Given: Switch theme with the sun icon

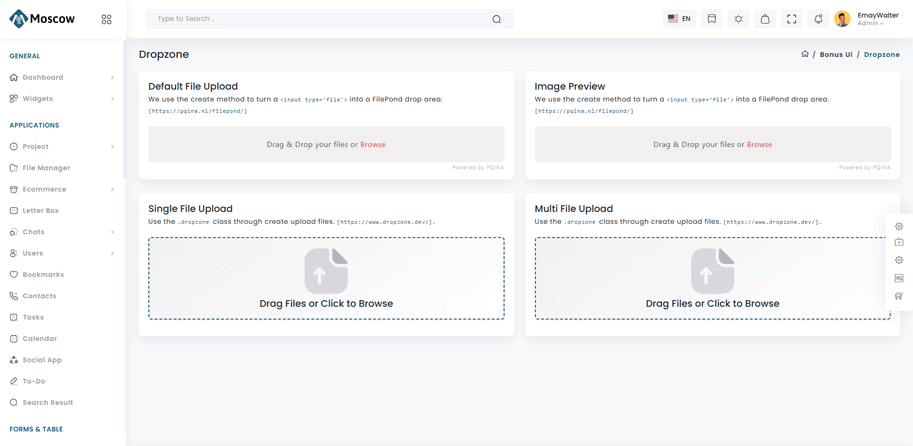Looking at the screenshot, I should point(738,19).
